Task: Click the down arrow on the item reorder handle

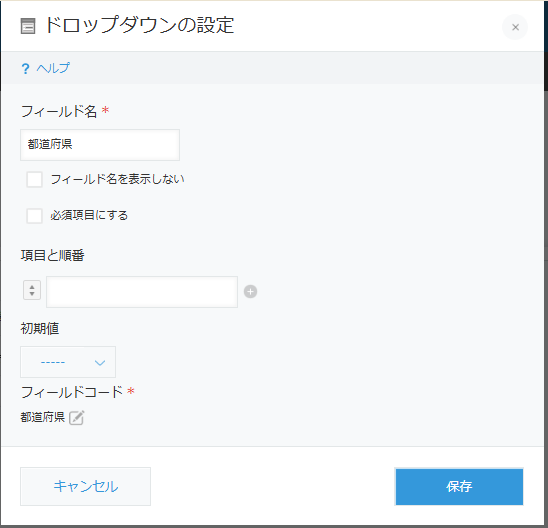Action: pos(32,294)
